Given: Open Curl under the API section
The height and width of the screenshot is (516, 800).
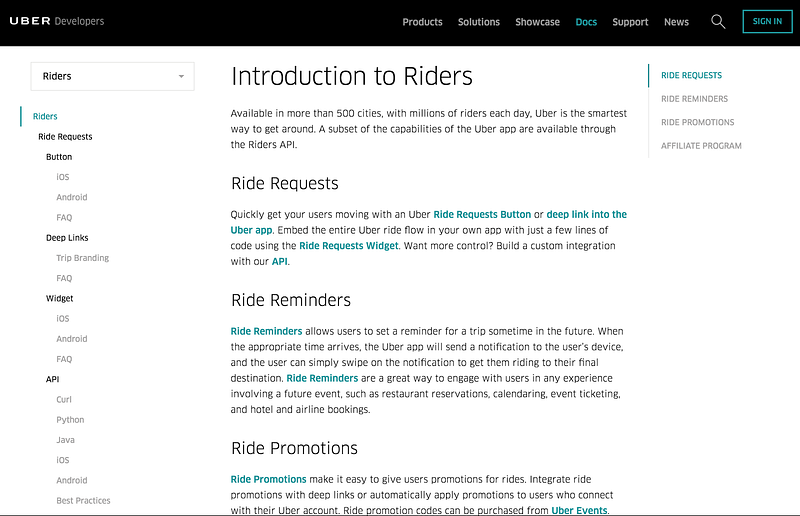Looking at the screenshot, I should pyautogui.click(x=64, y=400).
